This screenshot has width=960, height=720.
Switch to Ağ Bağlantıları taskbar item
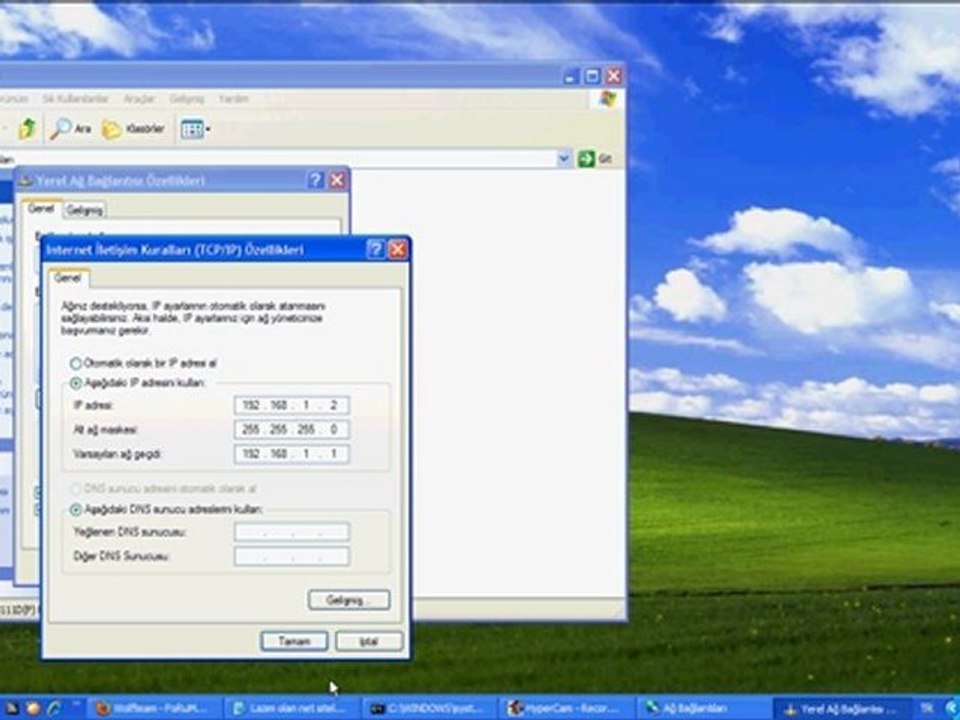[703, 708]
